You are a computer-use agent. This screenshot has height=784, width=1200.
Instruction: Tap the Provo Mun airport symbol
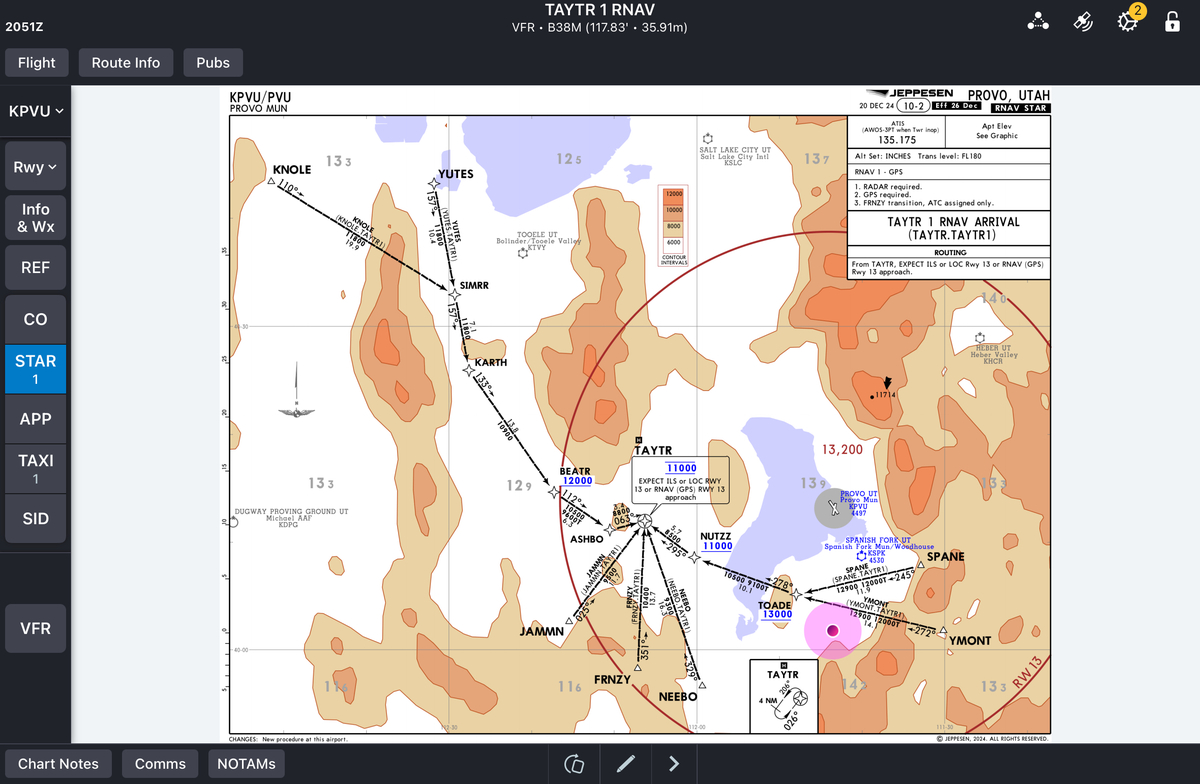[833, 508]
